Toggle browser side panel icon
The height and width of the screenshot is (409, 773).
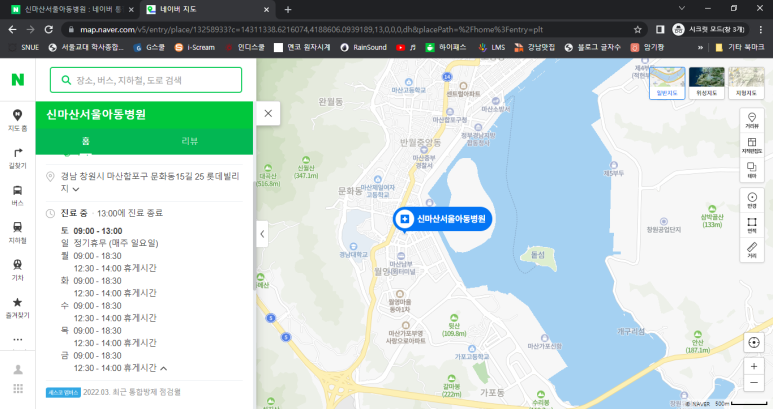(x=660, y=30)
